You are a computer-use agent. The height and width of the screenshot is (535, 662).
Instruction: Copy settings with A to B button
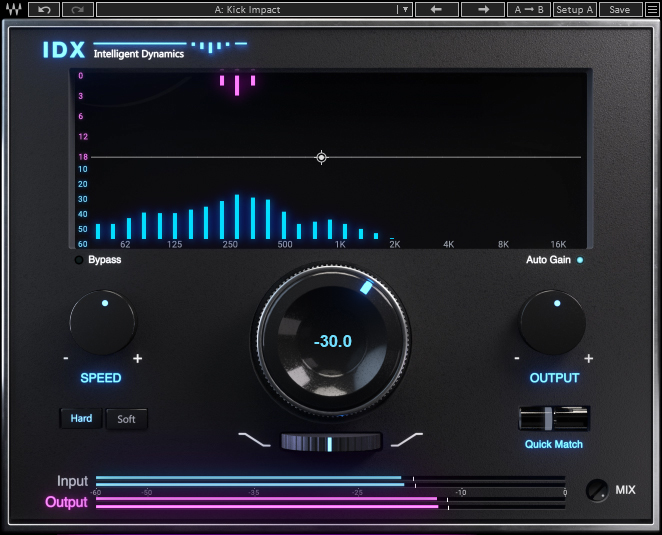click(528, 10)
